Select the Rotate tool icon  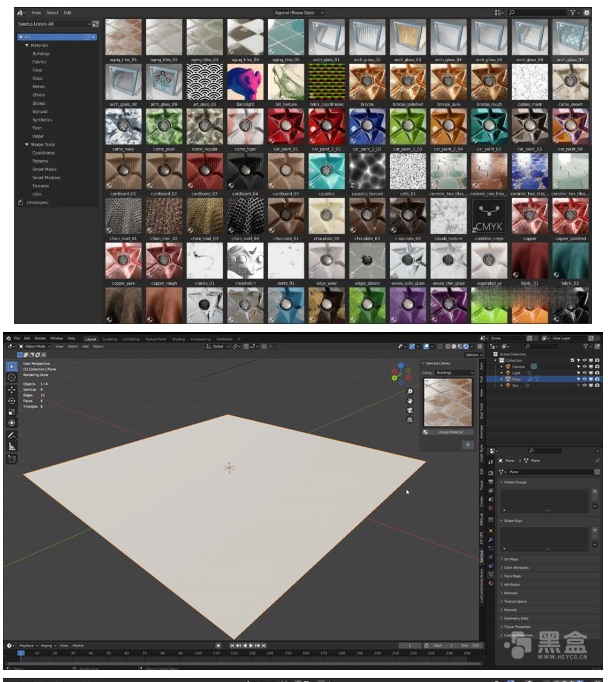[12, 401]
